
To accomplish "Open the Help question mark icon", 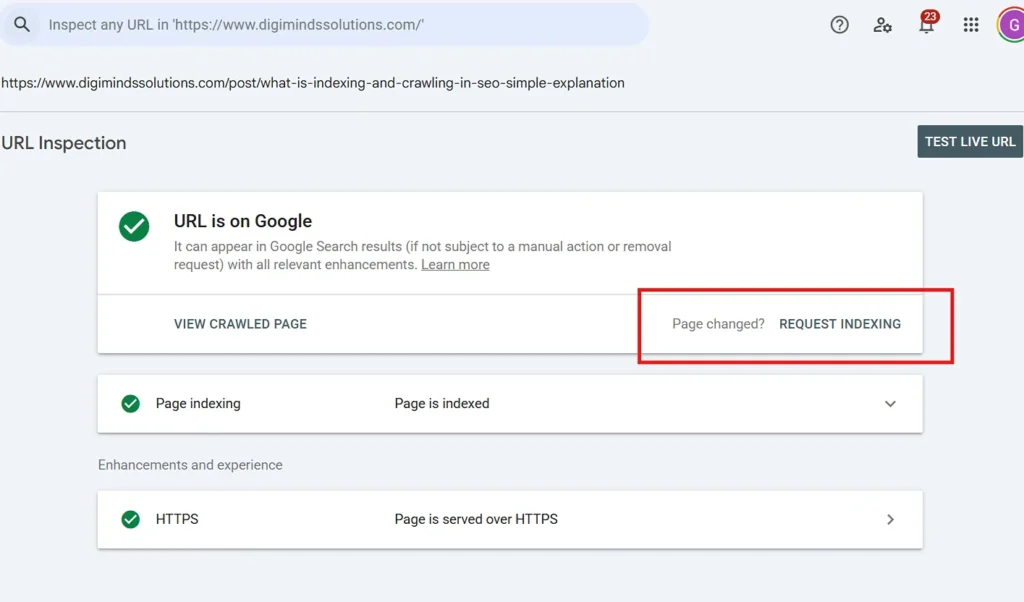I will (839, 25).
